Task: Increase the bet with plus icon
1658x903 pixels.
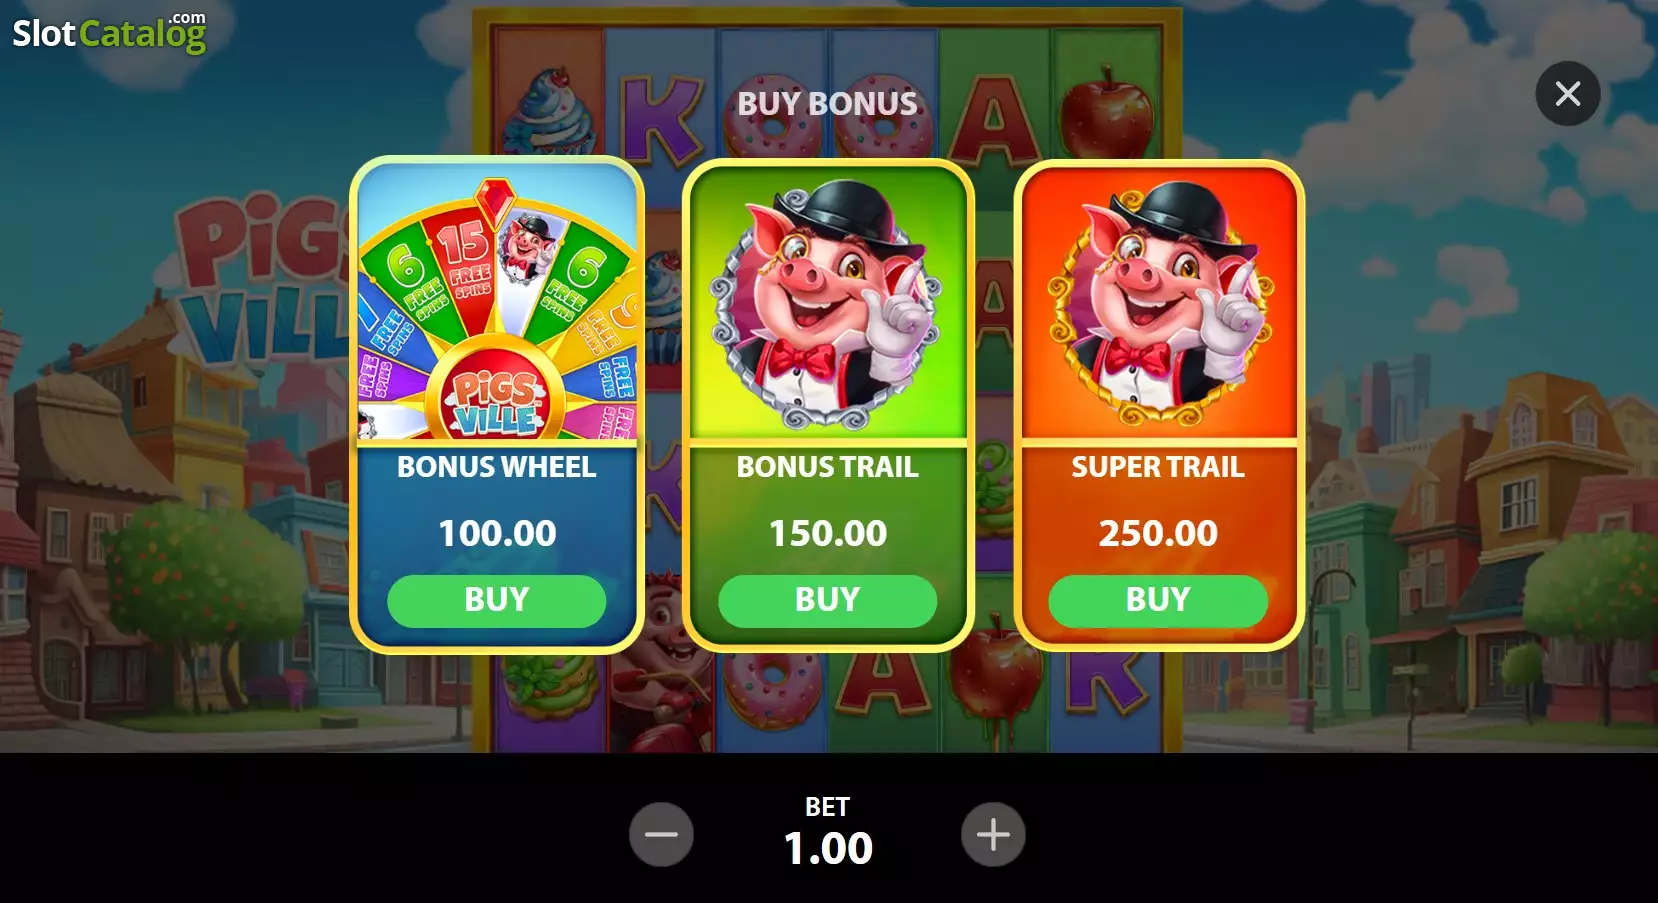Action: click(993, 834)
